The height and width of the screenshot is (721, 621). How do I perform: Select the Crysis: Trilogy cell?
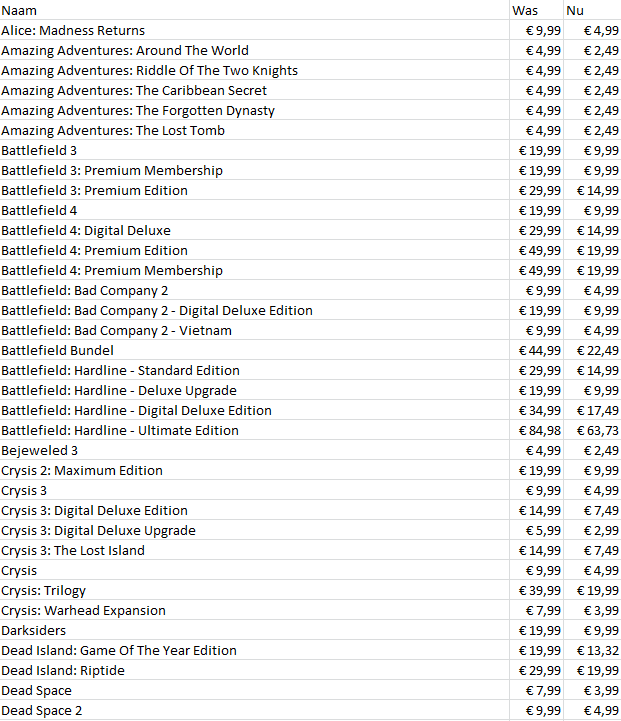click(255, 590)
